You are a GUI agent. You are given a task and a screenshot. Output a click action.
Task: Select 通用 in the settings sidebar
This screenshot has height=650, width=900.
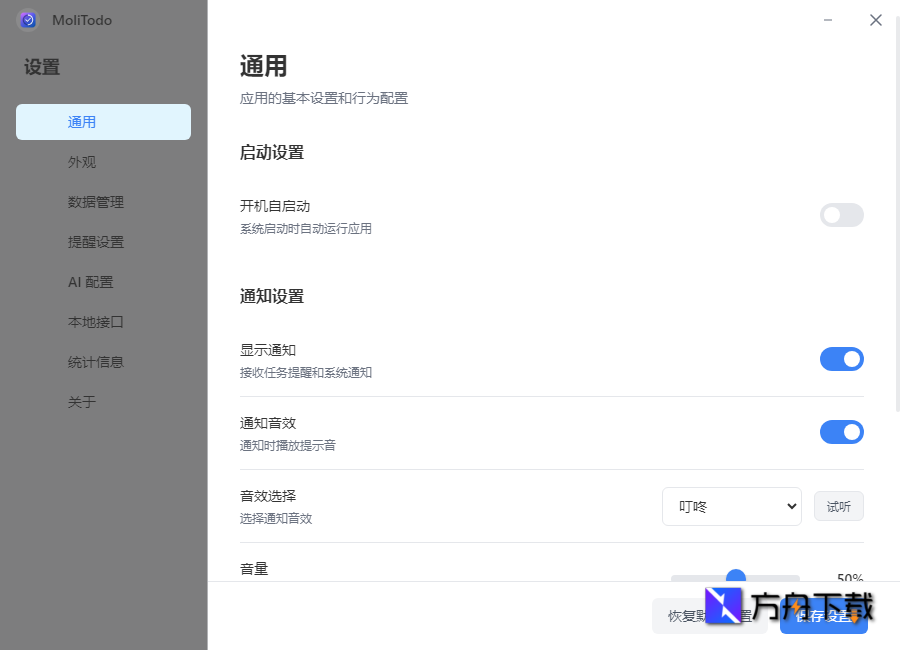coord(84,121)
